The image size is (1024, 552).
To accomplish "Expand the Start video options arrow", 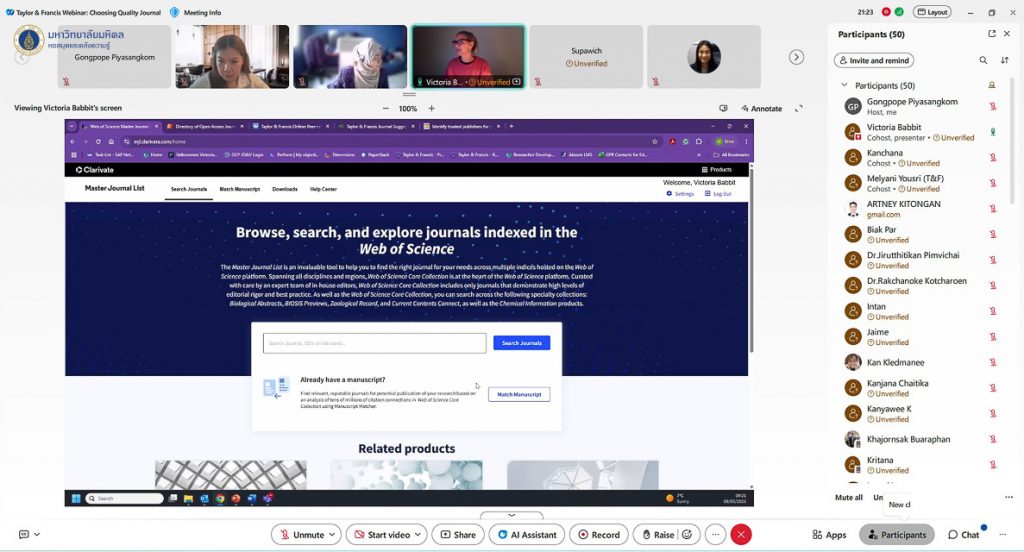I will pos(418,535).
